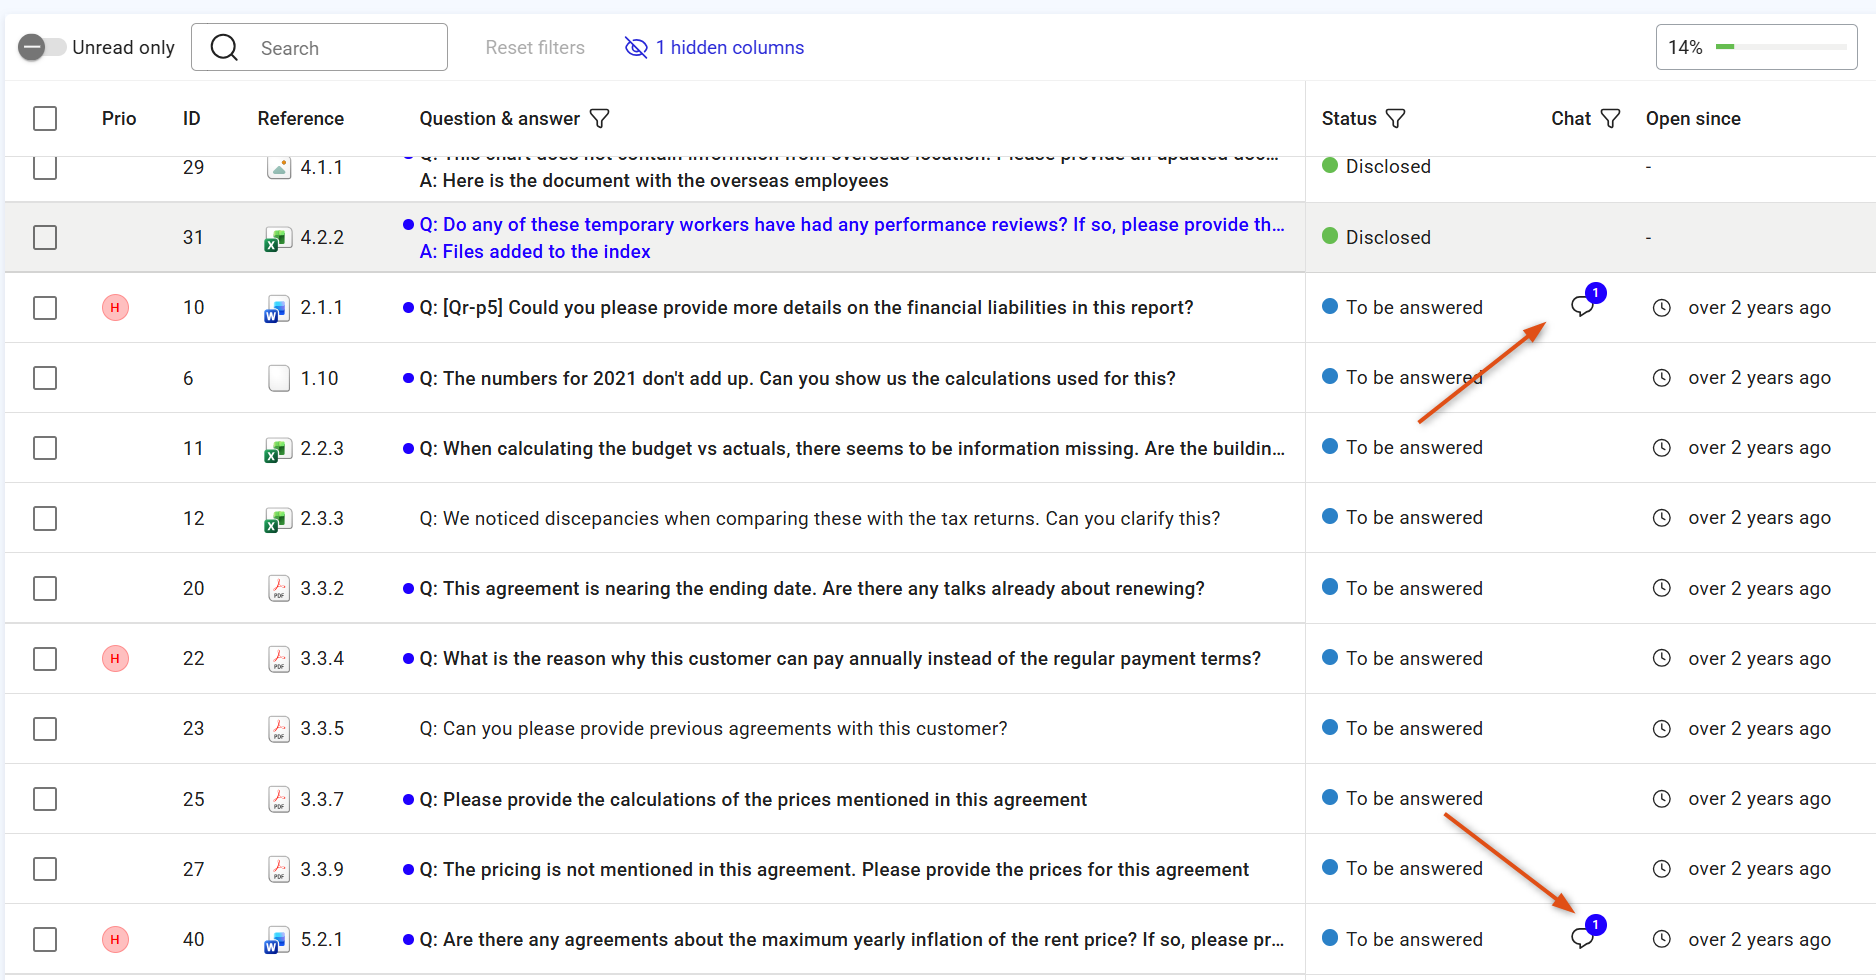The image size is (1876, 980).
Task: Select checkbox for question ID 25
Action: (45, 799)
